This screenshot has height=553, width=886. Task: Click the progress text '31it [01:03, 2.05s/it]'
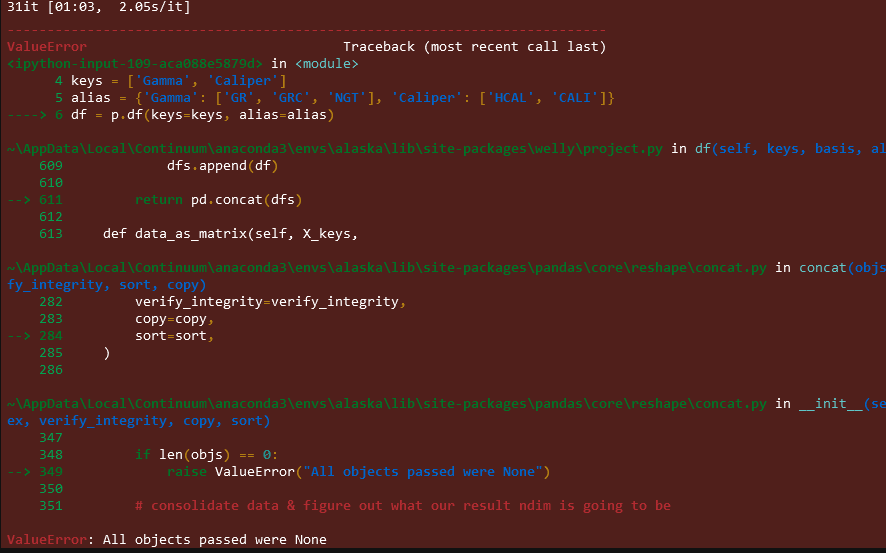(99, 7)
